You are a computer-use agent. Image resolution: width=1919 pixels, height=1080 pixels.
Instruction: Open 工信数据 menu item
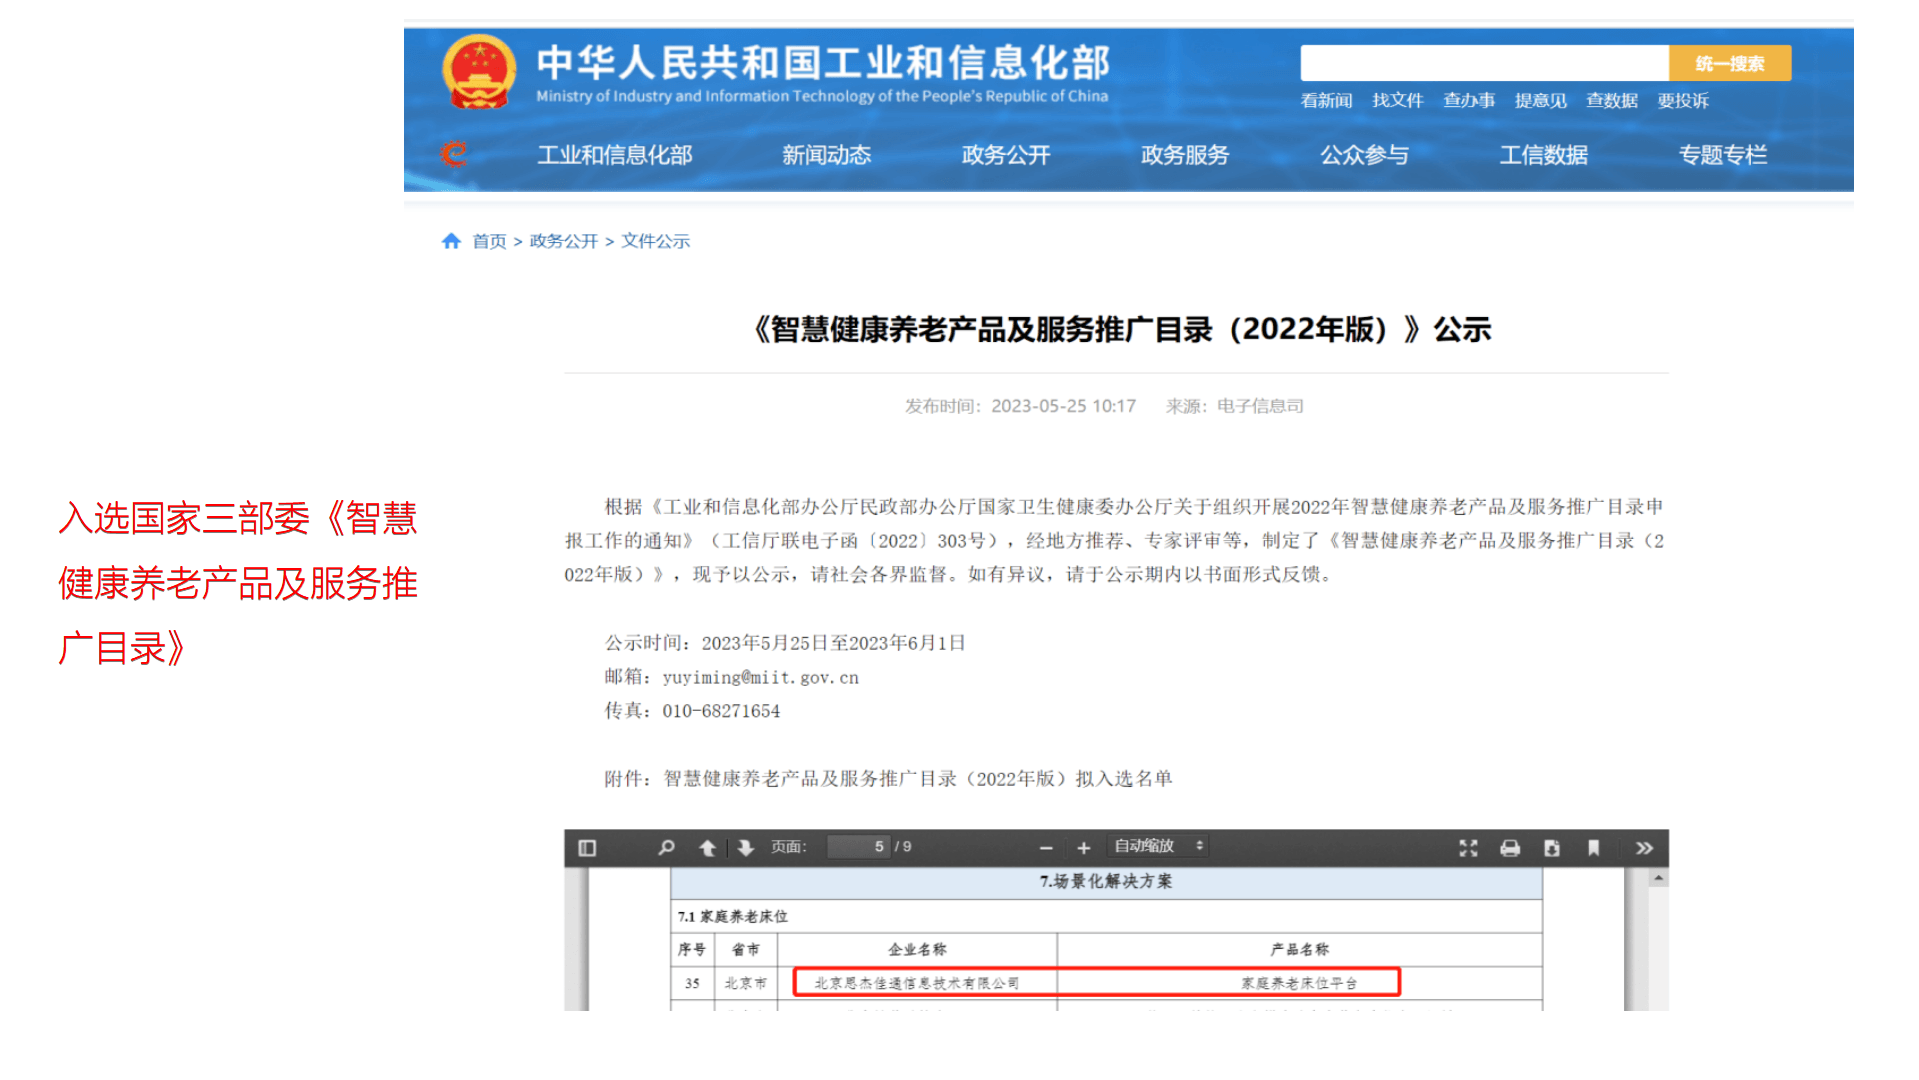(1543, 155)
